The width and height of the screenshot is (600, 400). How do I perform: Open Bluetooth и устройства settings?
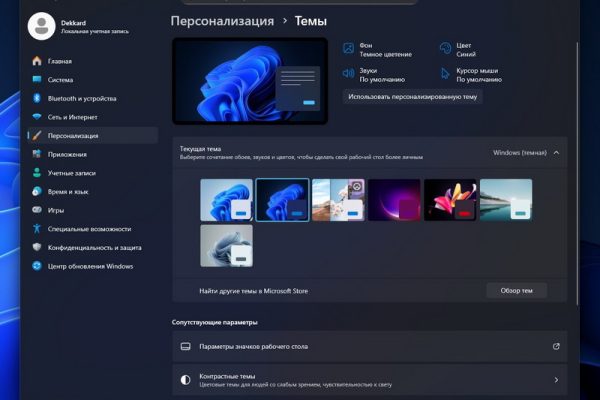point(82,98)
